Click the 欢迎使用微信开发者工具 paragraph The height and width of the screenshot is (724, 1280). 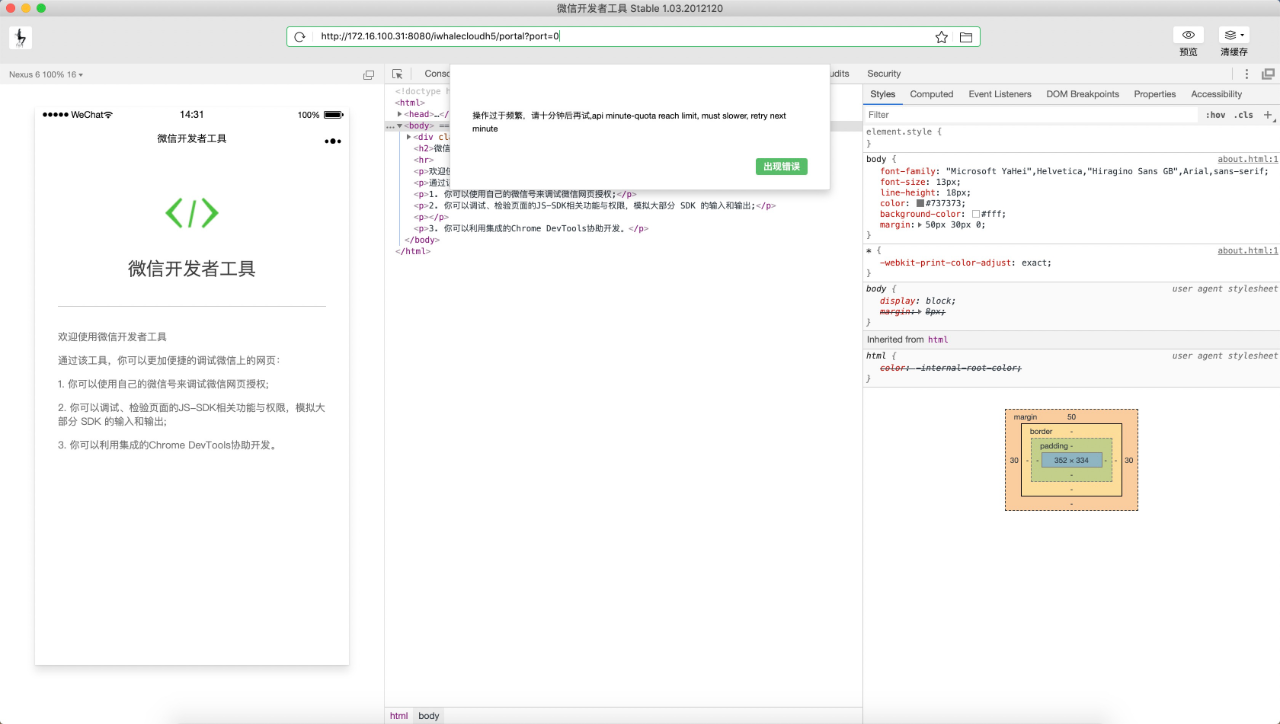pos(112,337)
